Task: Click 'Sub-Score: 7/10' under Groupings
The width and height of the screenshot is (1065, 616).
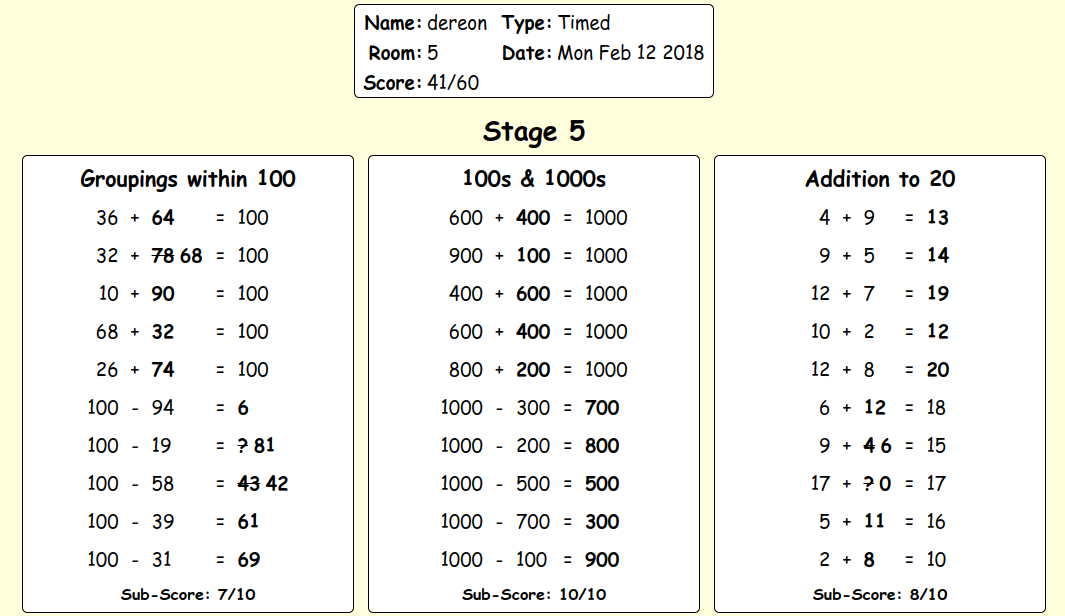Action: 188,595
